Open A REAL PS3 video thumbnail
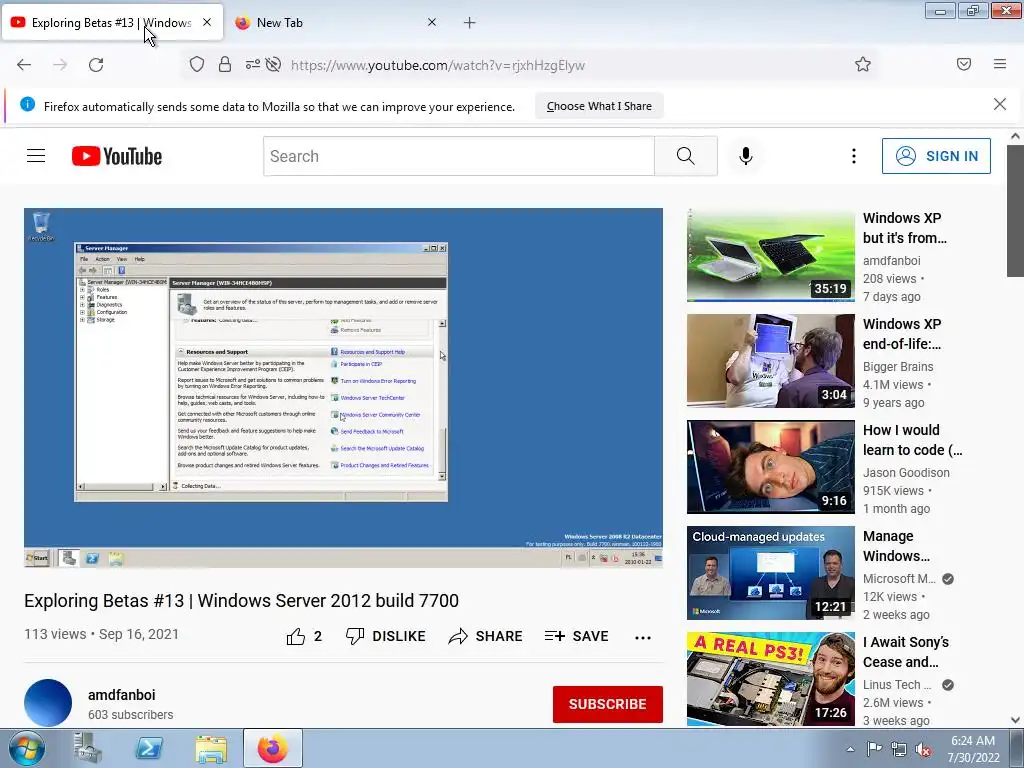This screenshot has height=768, width=1024. (x=771, y=679)
